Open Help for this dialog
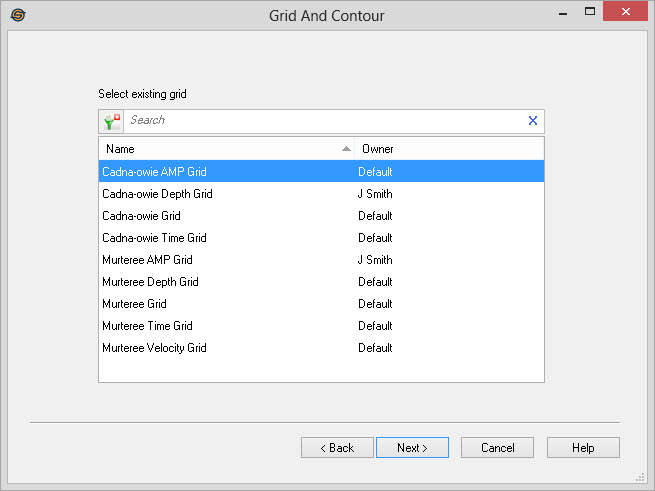Viewport: 655px width, 491px height. (583, 448)
